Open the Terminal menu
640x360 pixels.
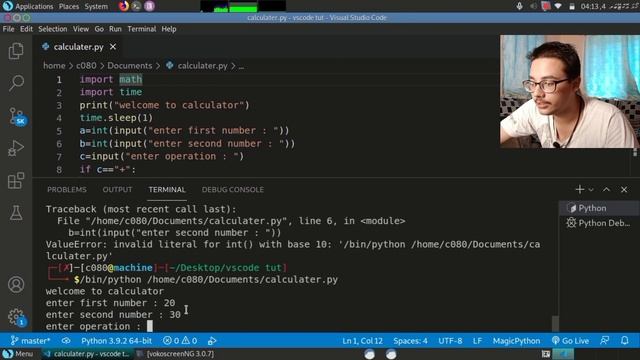(142, 29)
